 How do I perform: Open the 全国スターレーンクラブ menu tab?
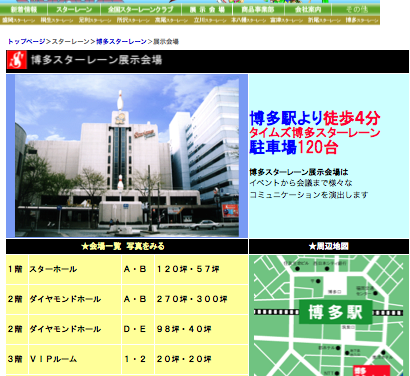click(141, 9)
